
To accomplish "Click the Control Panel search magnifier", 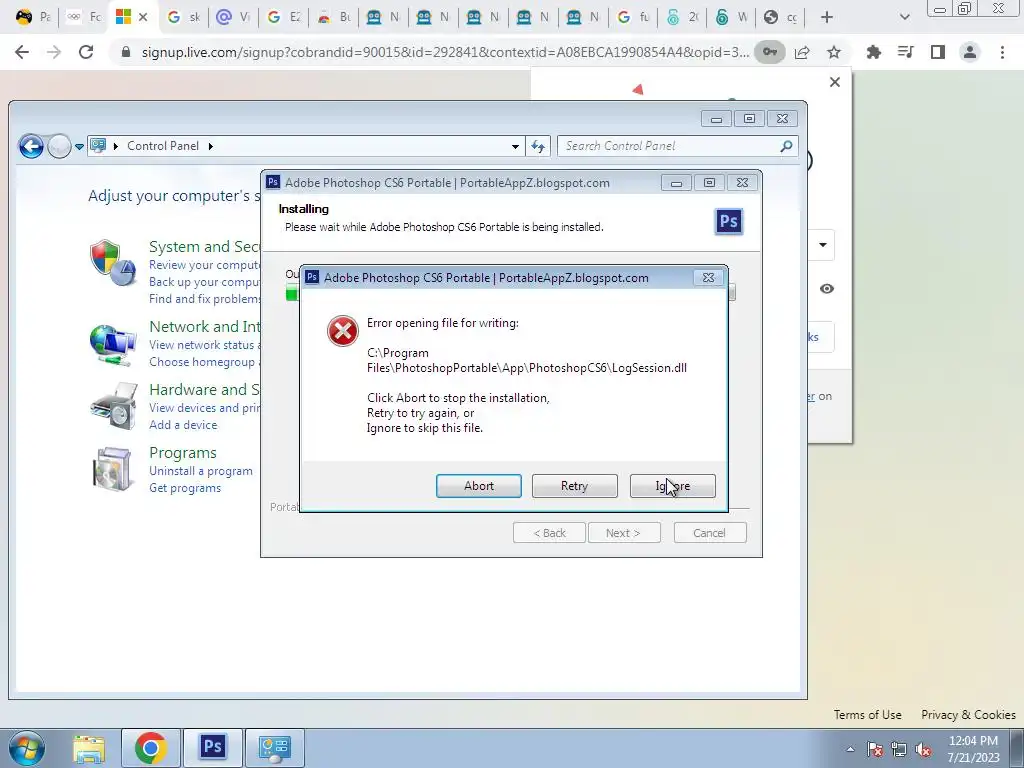I will click(x=786, y=146).
